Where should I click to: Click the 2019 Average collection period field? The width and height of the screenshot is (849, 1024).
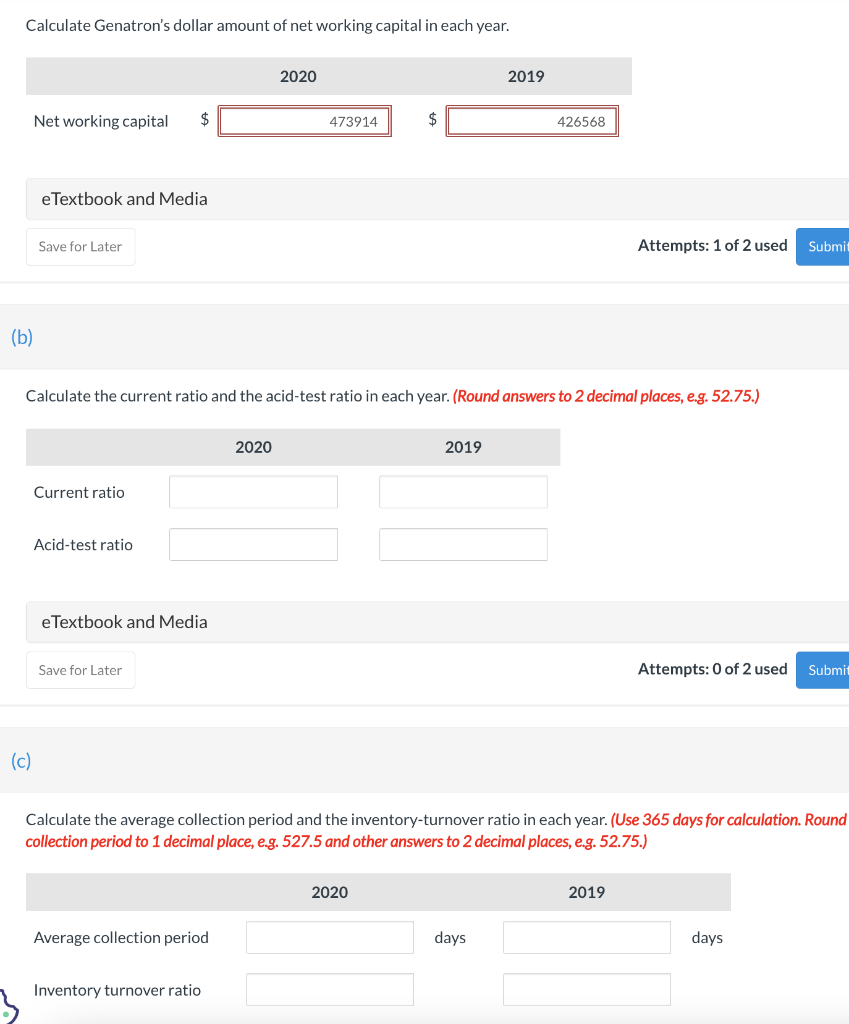click(x=586, y=937)
